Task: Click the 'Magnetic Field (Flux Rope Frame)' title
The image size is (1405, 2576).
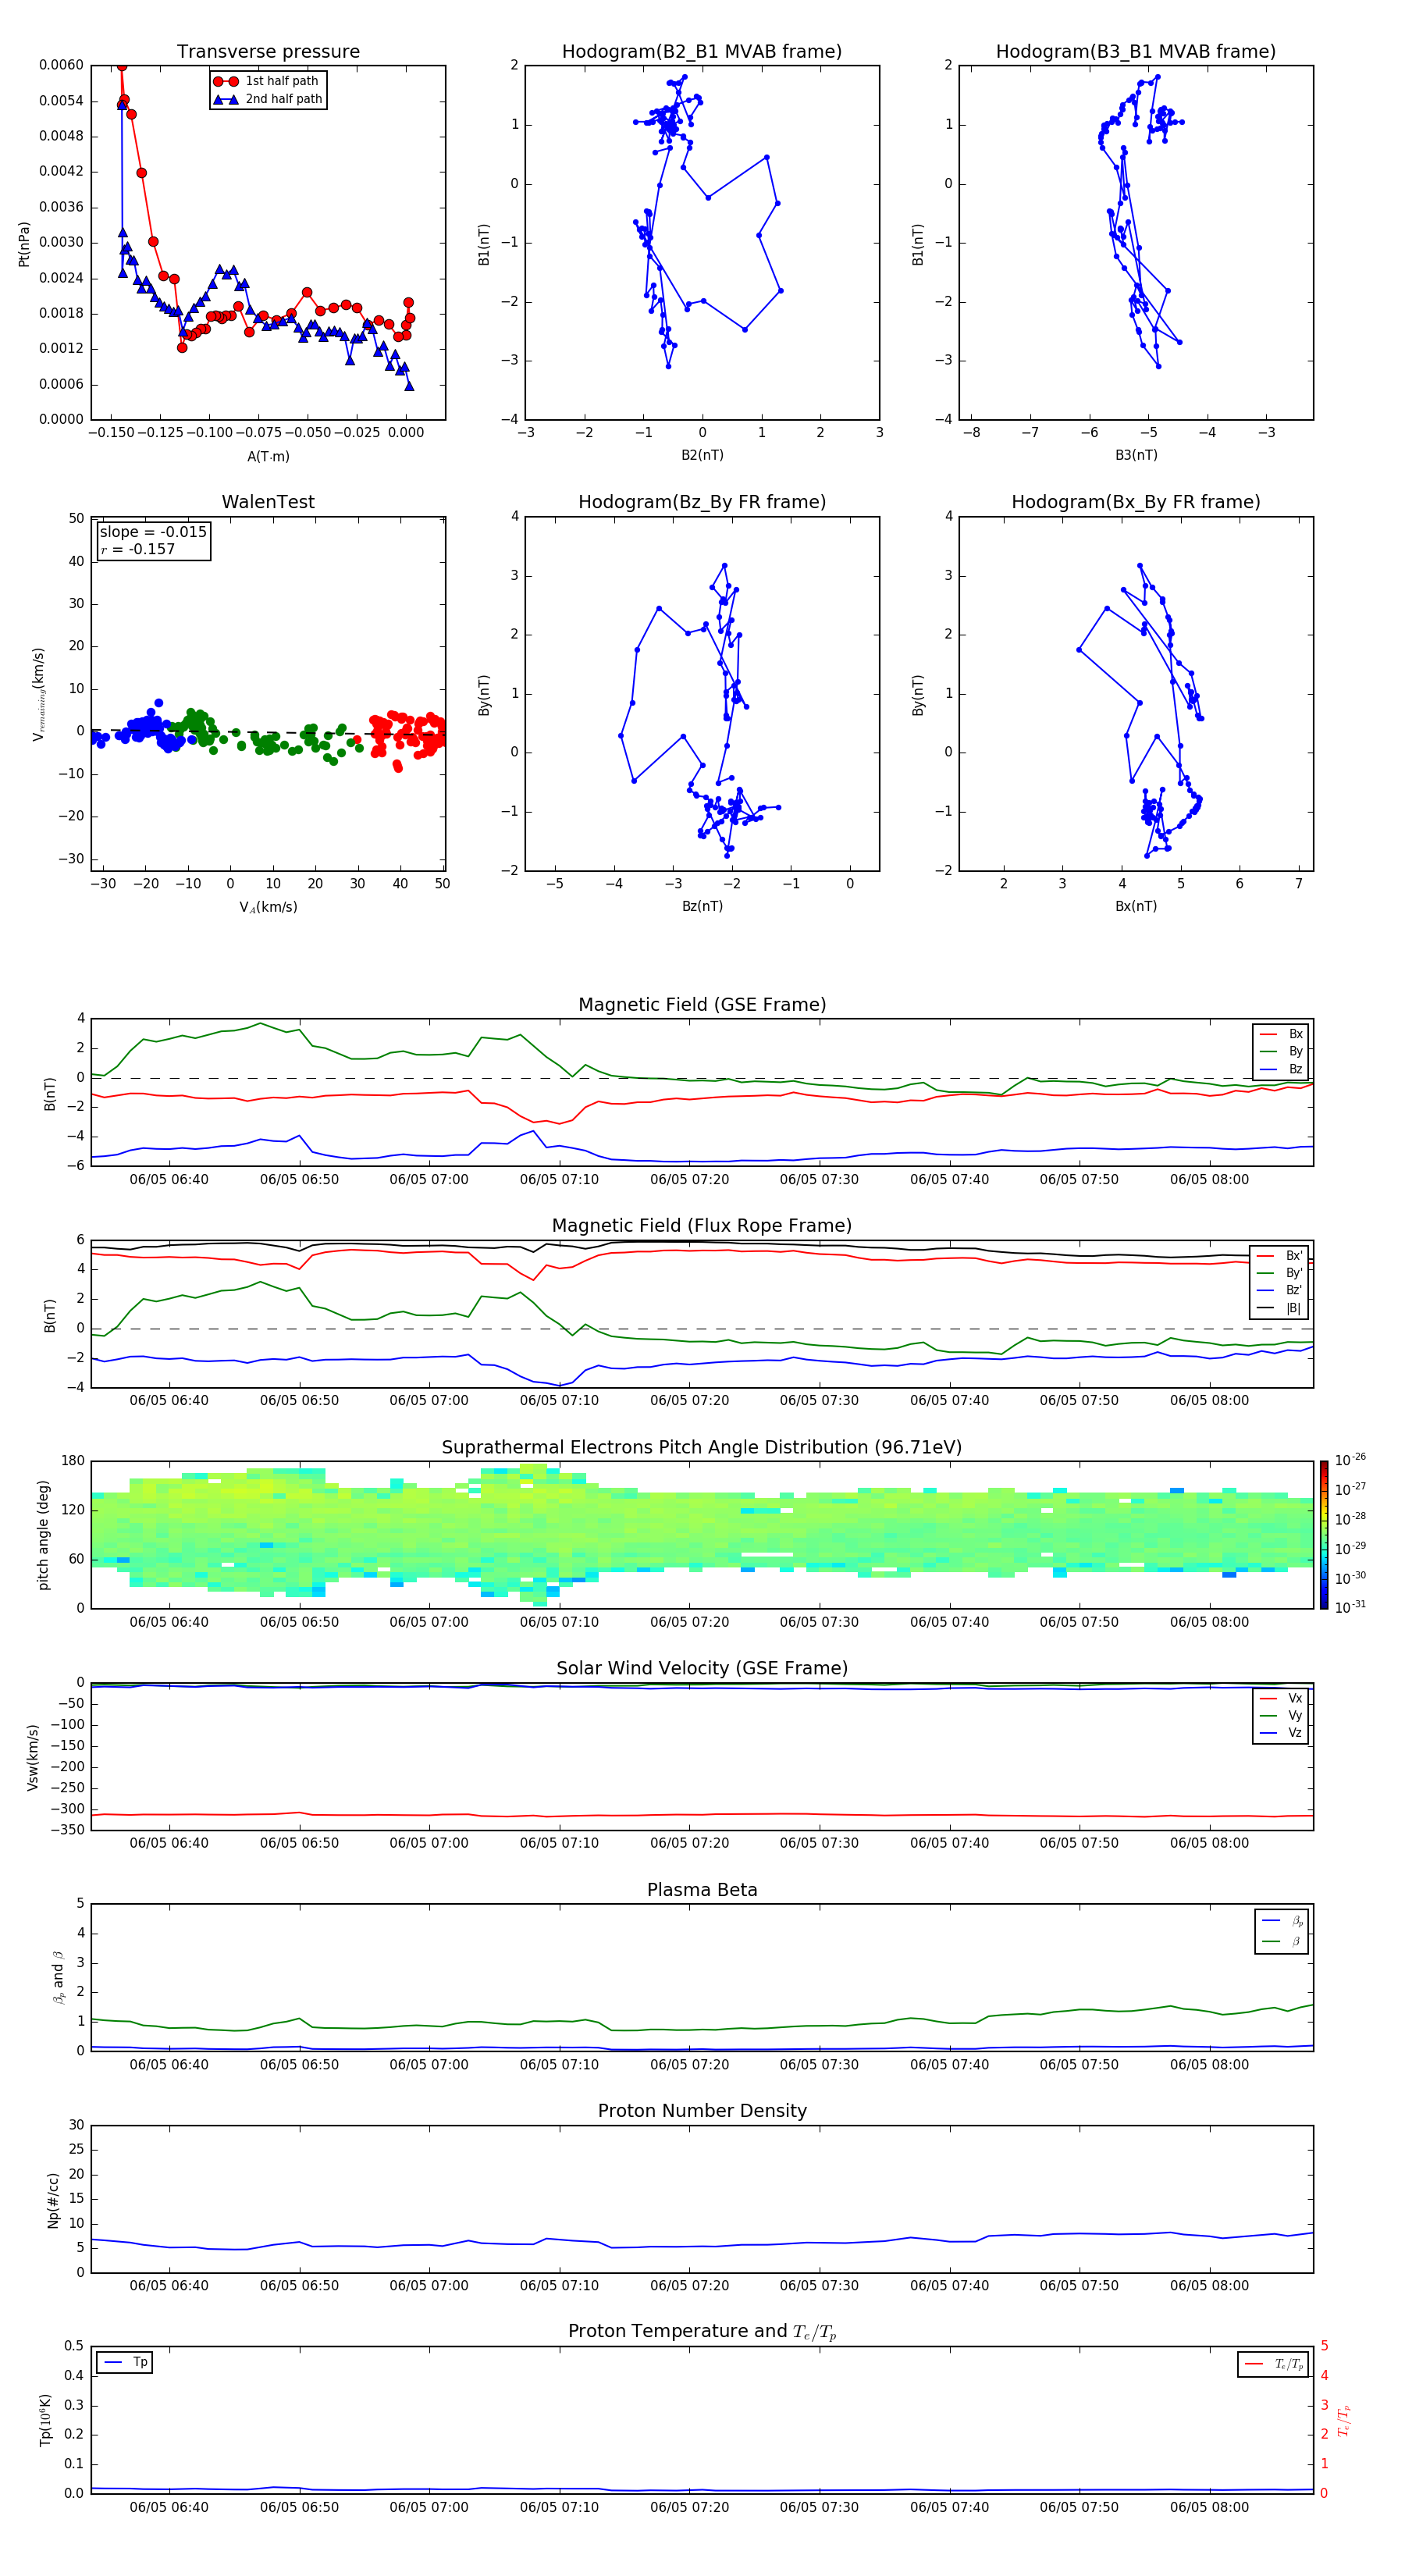Action: 702,1225
